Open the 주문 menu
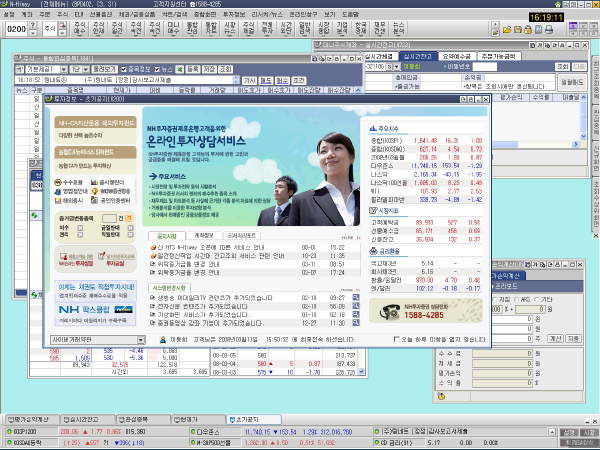600x450 pixels. pyautogui.click(x=44, y=14)
